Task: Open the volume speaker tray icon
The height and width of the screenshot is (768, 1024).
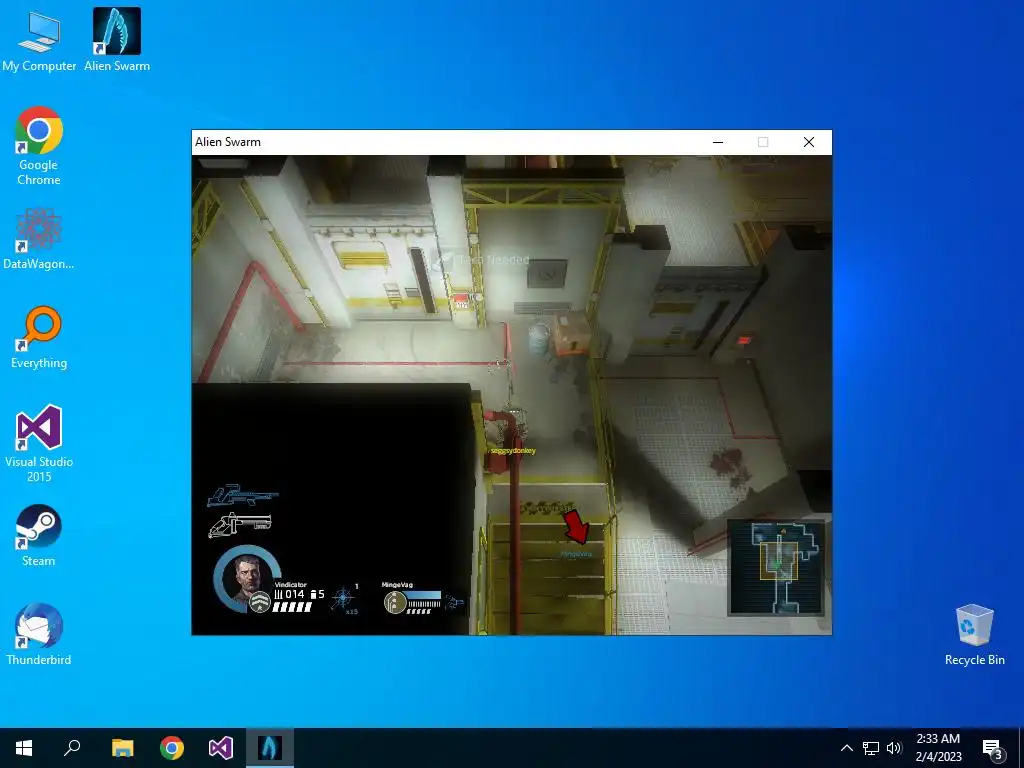Action: (x=894, y=748)
